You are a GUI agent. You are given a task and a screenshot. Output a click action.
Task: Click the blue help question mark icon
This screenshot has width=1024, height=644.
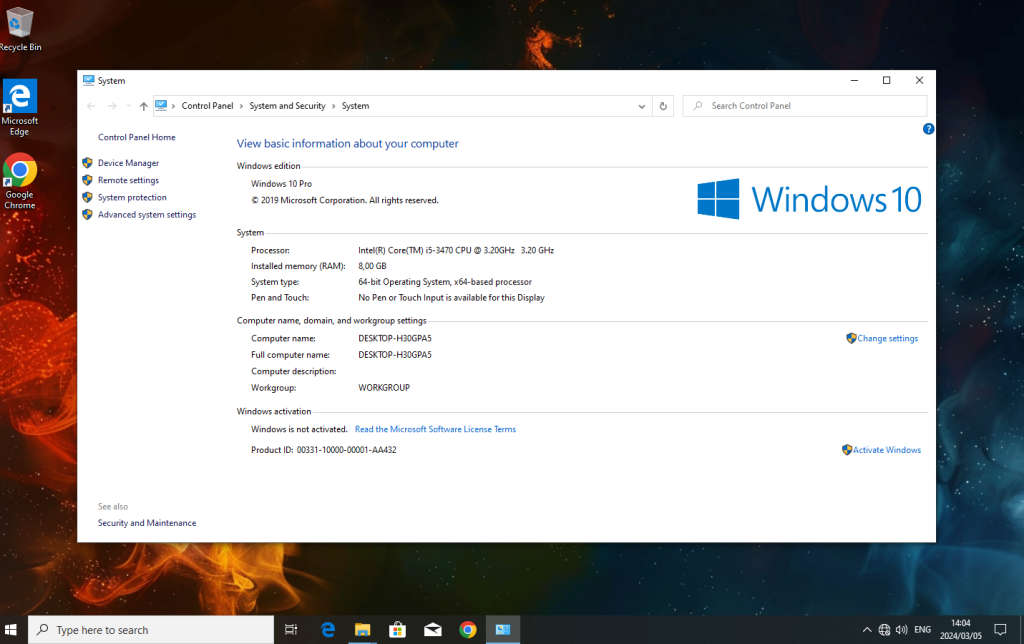click(928, 129)
